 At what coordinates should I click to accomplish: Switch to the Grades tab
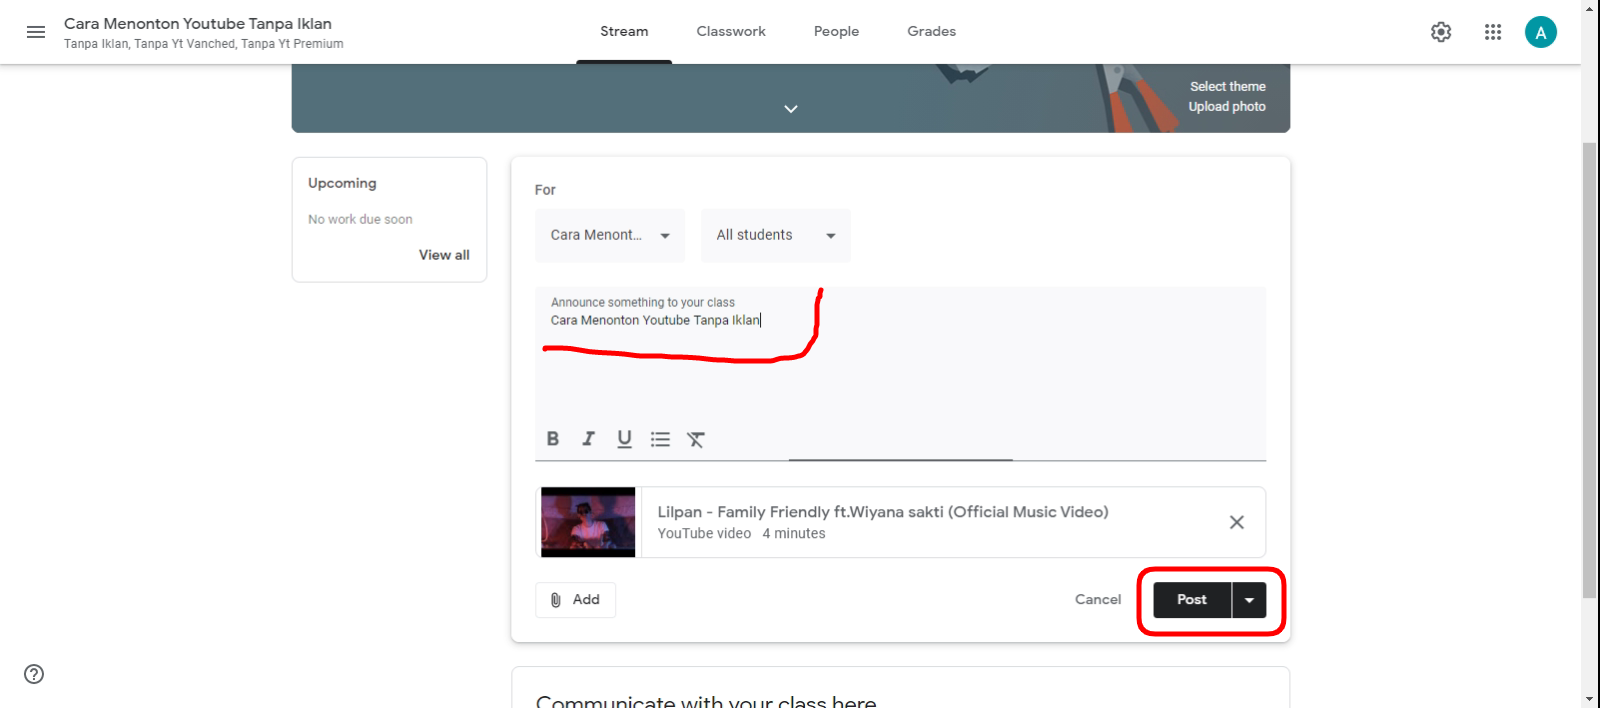coord(932,32)
